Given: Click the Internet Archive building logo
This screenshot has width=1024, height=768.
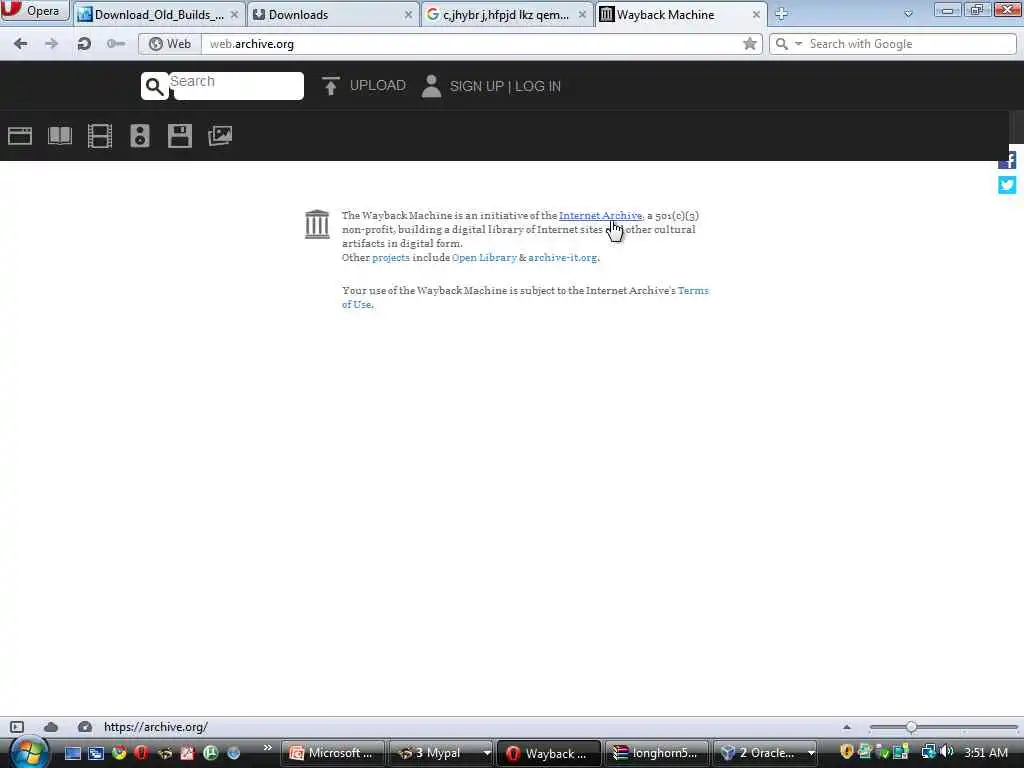Looking at the screenshot, I should 317,224.
